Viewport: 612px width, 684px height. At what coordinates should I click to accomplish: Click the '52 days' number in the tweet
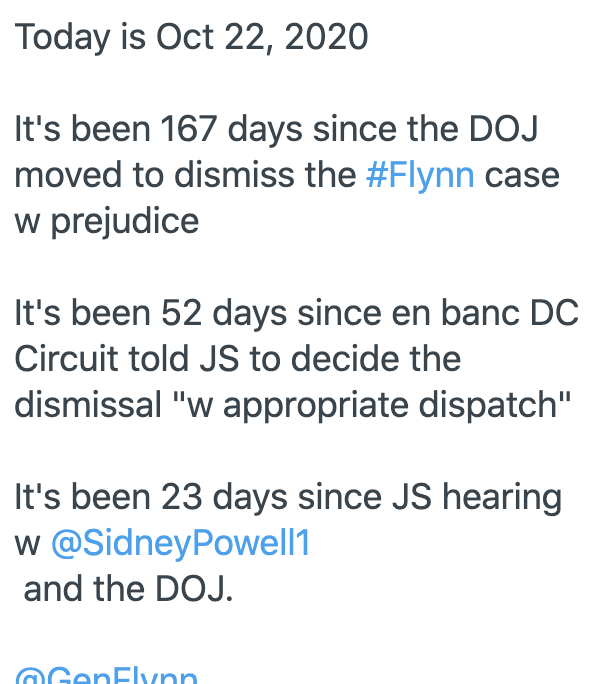[x=224, y=314]
